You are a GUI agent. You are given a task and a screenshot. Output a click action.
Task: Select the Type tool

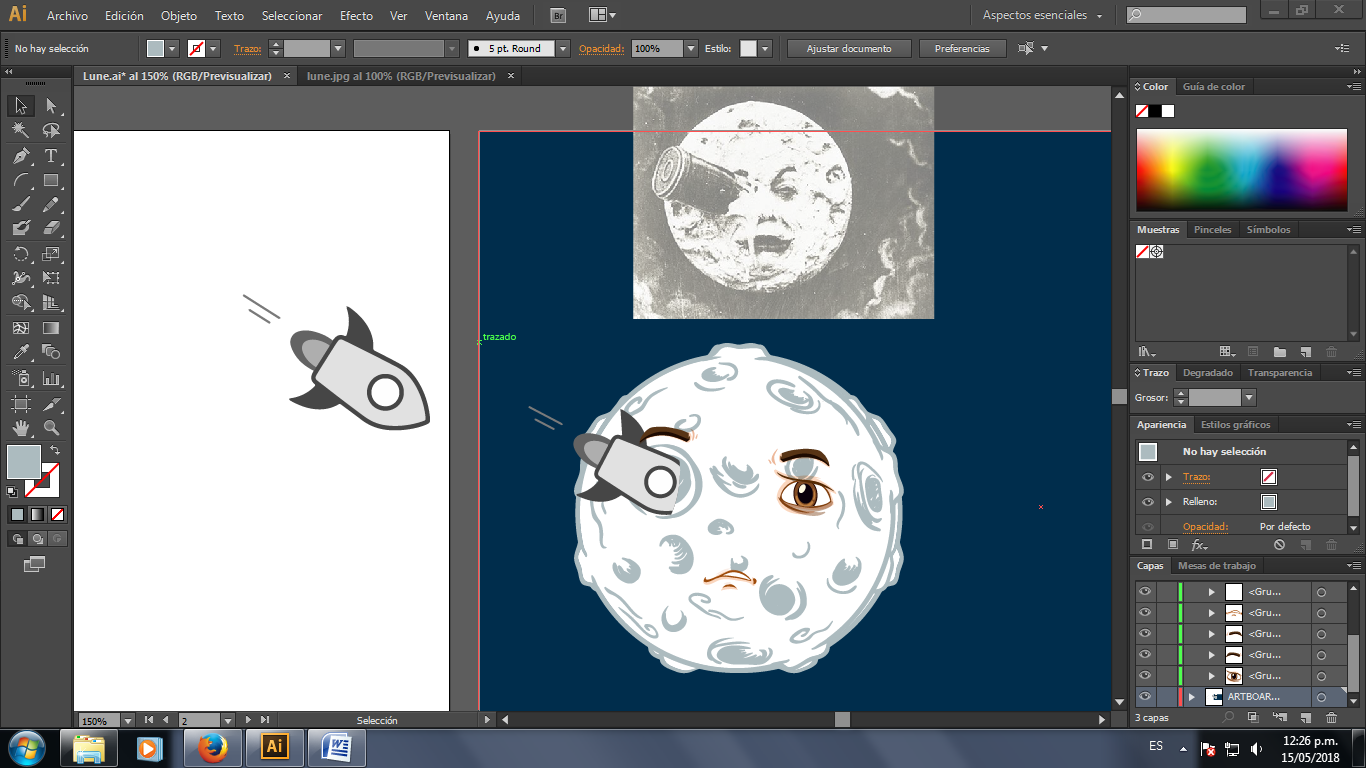(x=51, y=156)
